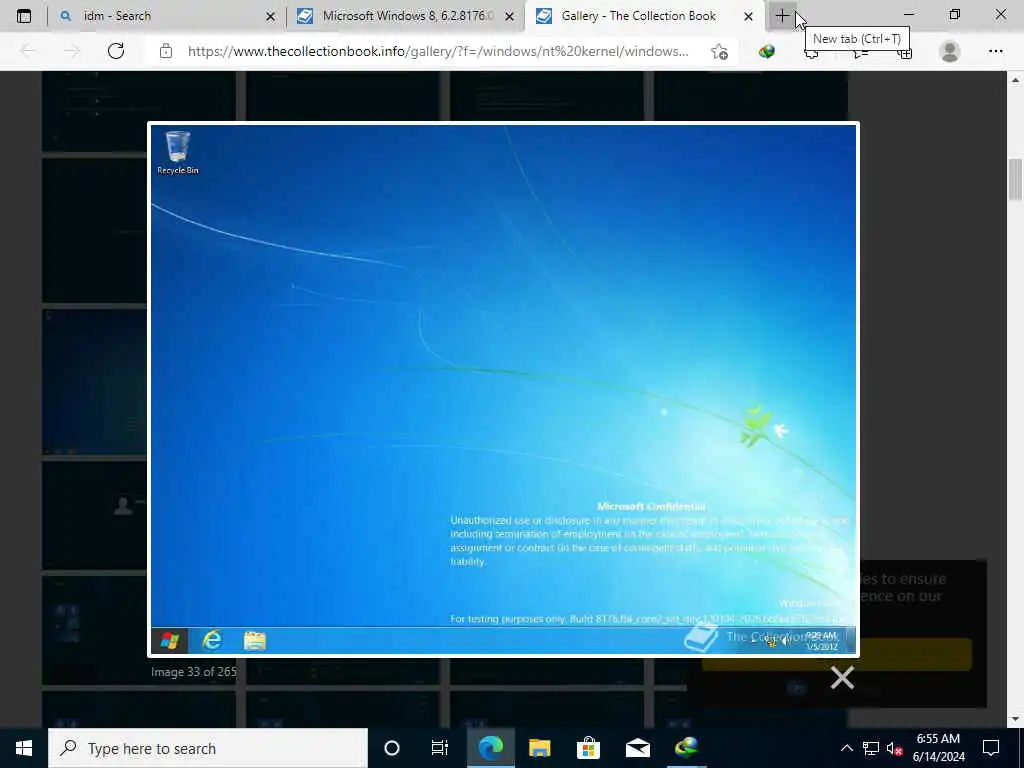Click the Microsoft Edge taskbar icon
This screenshot has height=768, width=1024.
490,748
